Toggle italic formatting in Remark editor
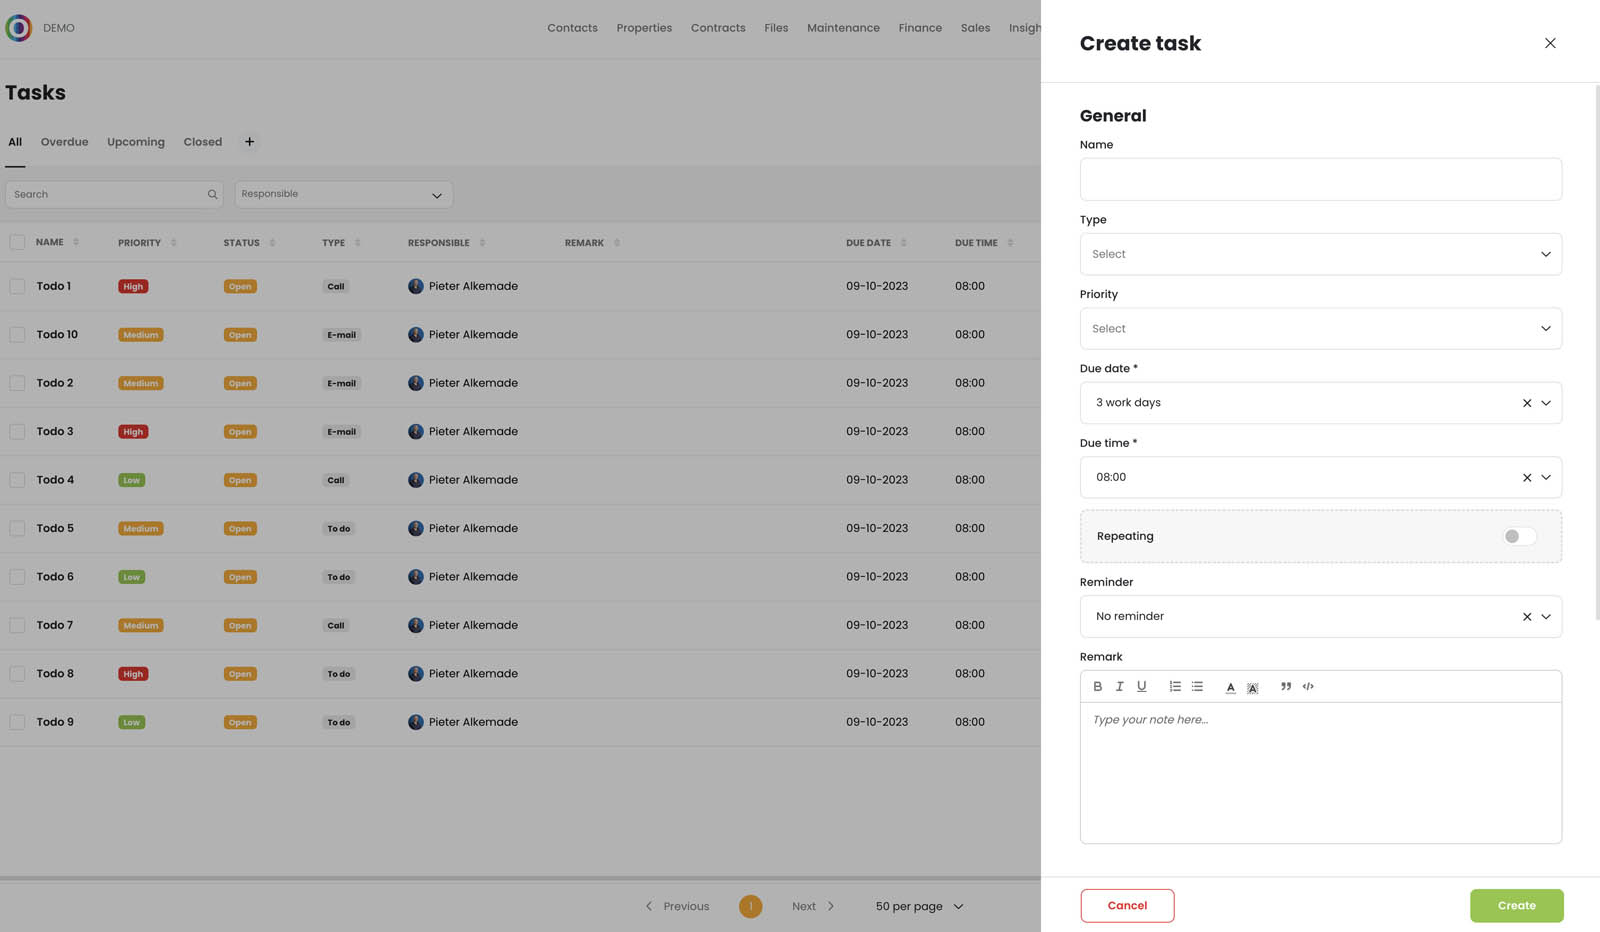The width and height of the screenshot is (1600, 932). [1119, 686]
